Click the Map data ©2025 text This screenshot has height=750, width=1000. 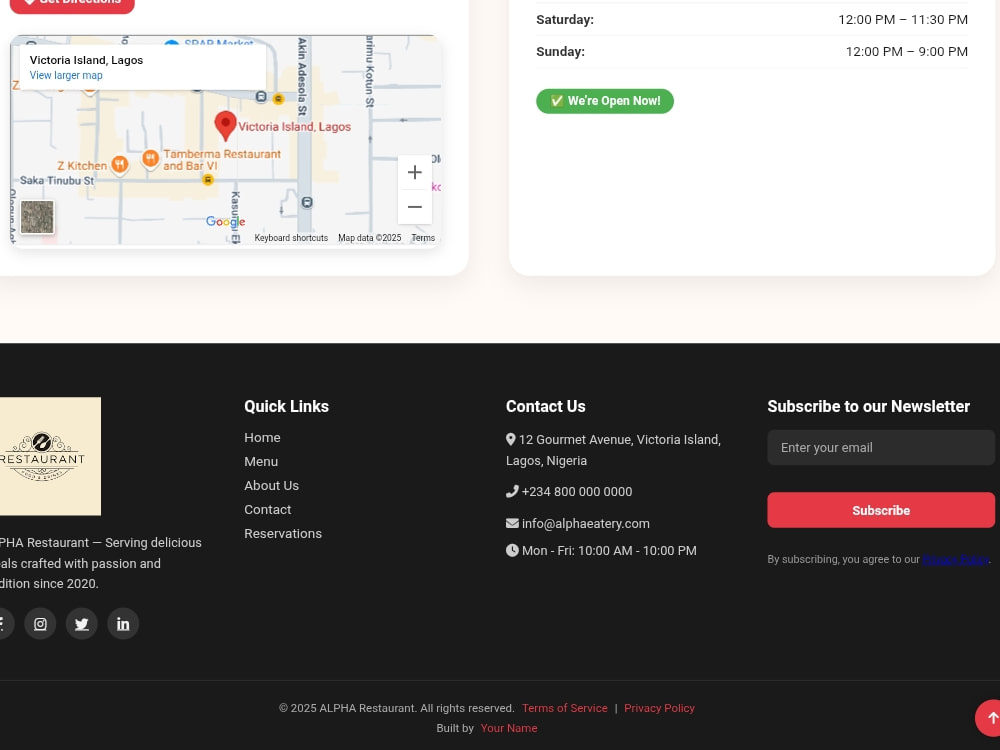coord(369,238)
